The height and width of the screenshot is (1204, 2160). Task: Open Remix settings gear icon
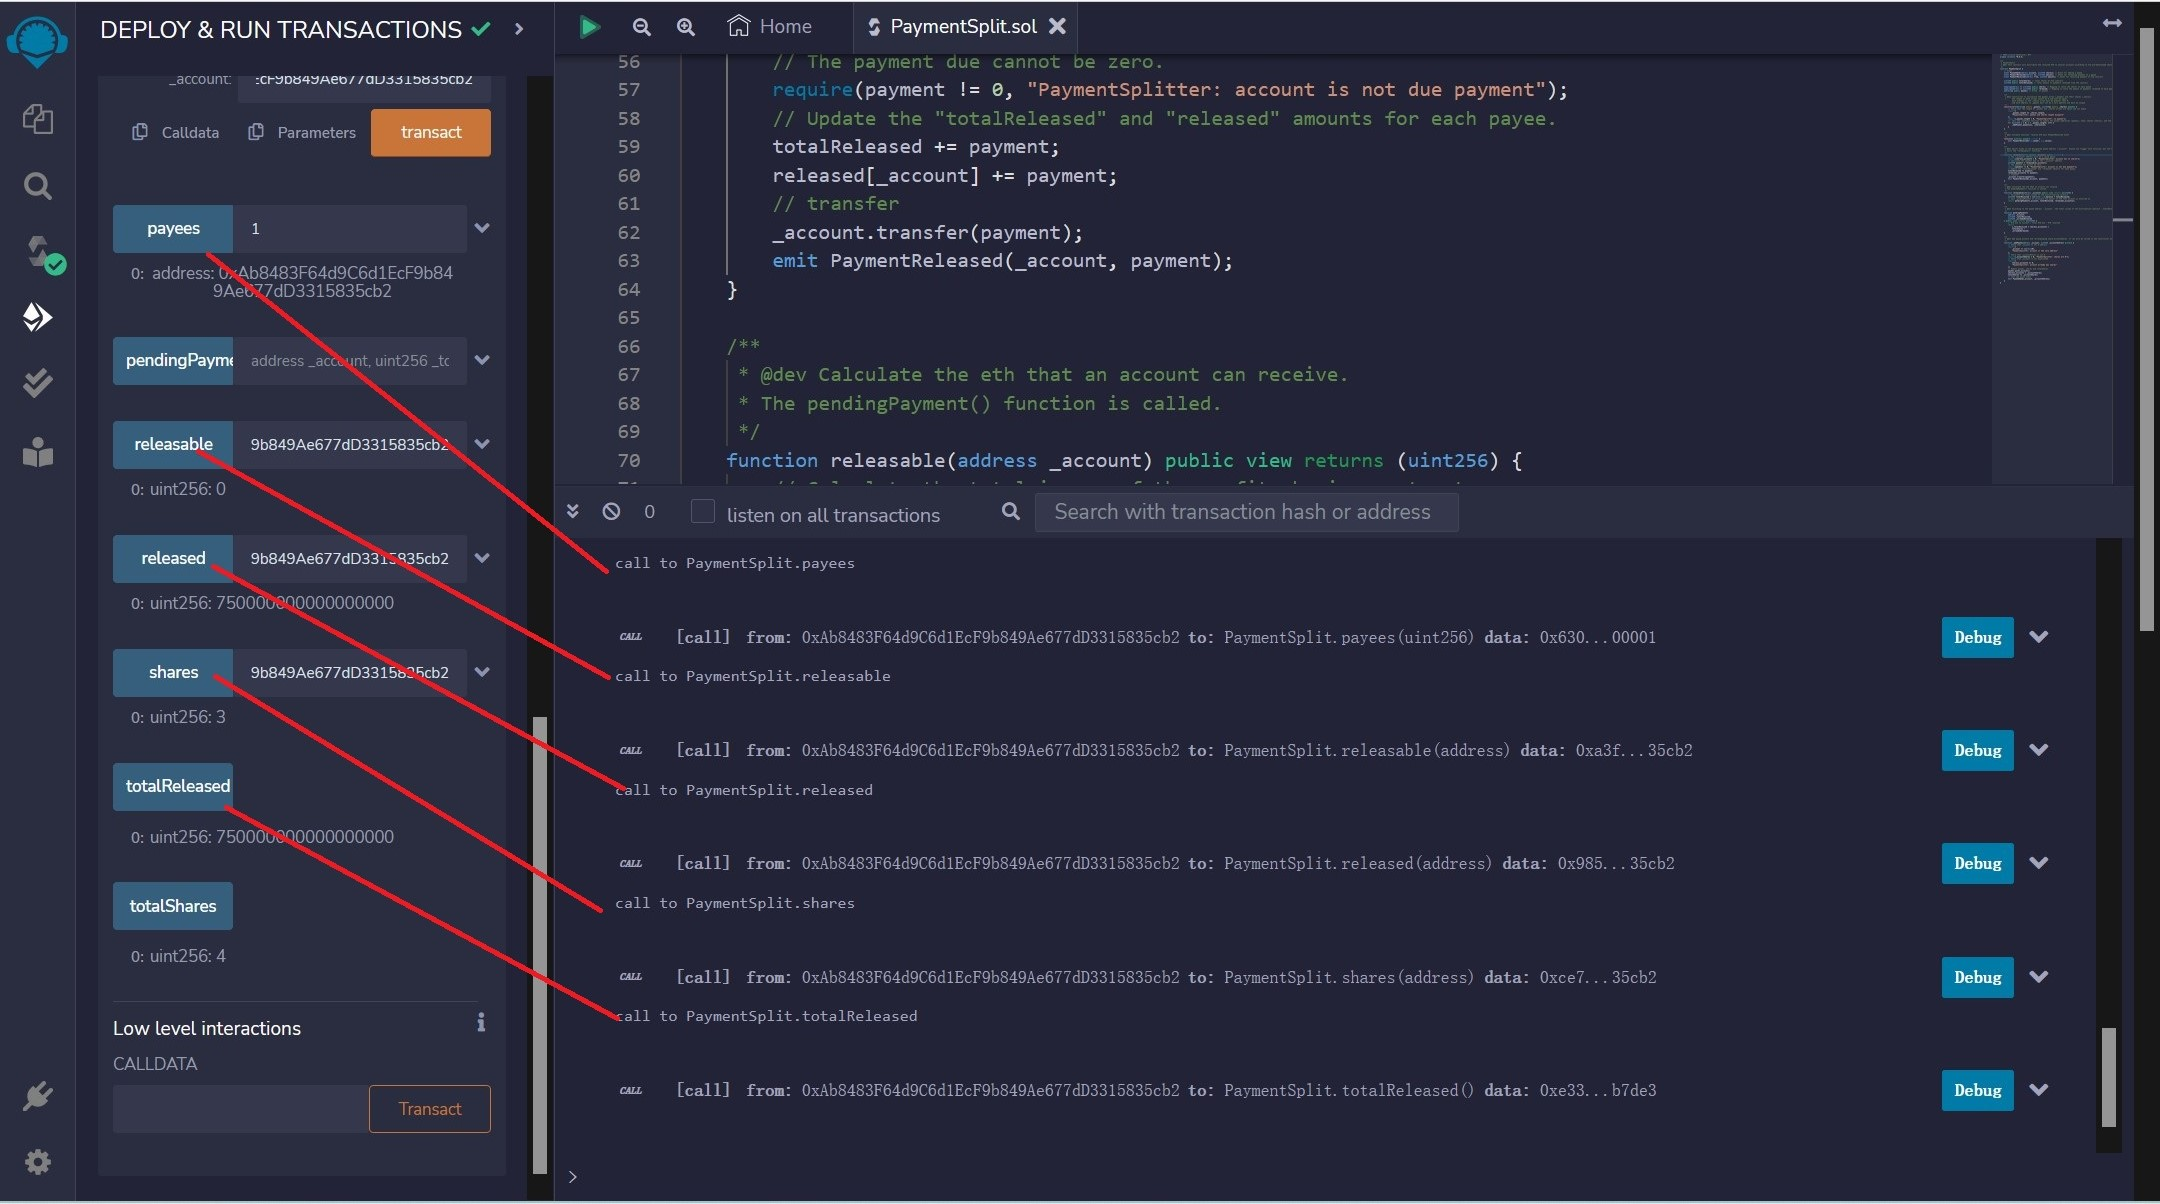point(37,1161)
